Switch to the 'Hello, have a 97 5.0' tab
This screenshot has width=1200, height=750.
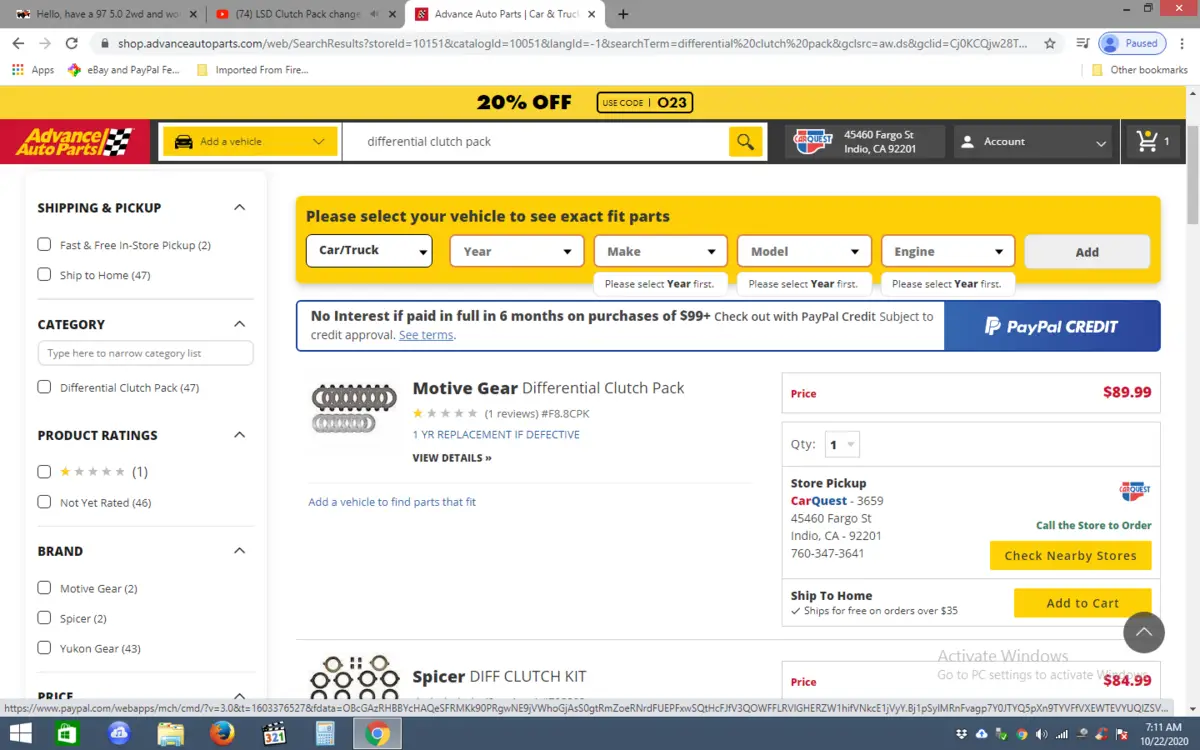[x=104, y=14]
